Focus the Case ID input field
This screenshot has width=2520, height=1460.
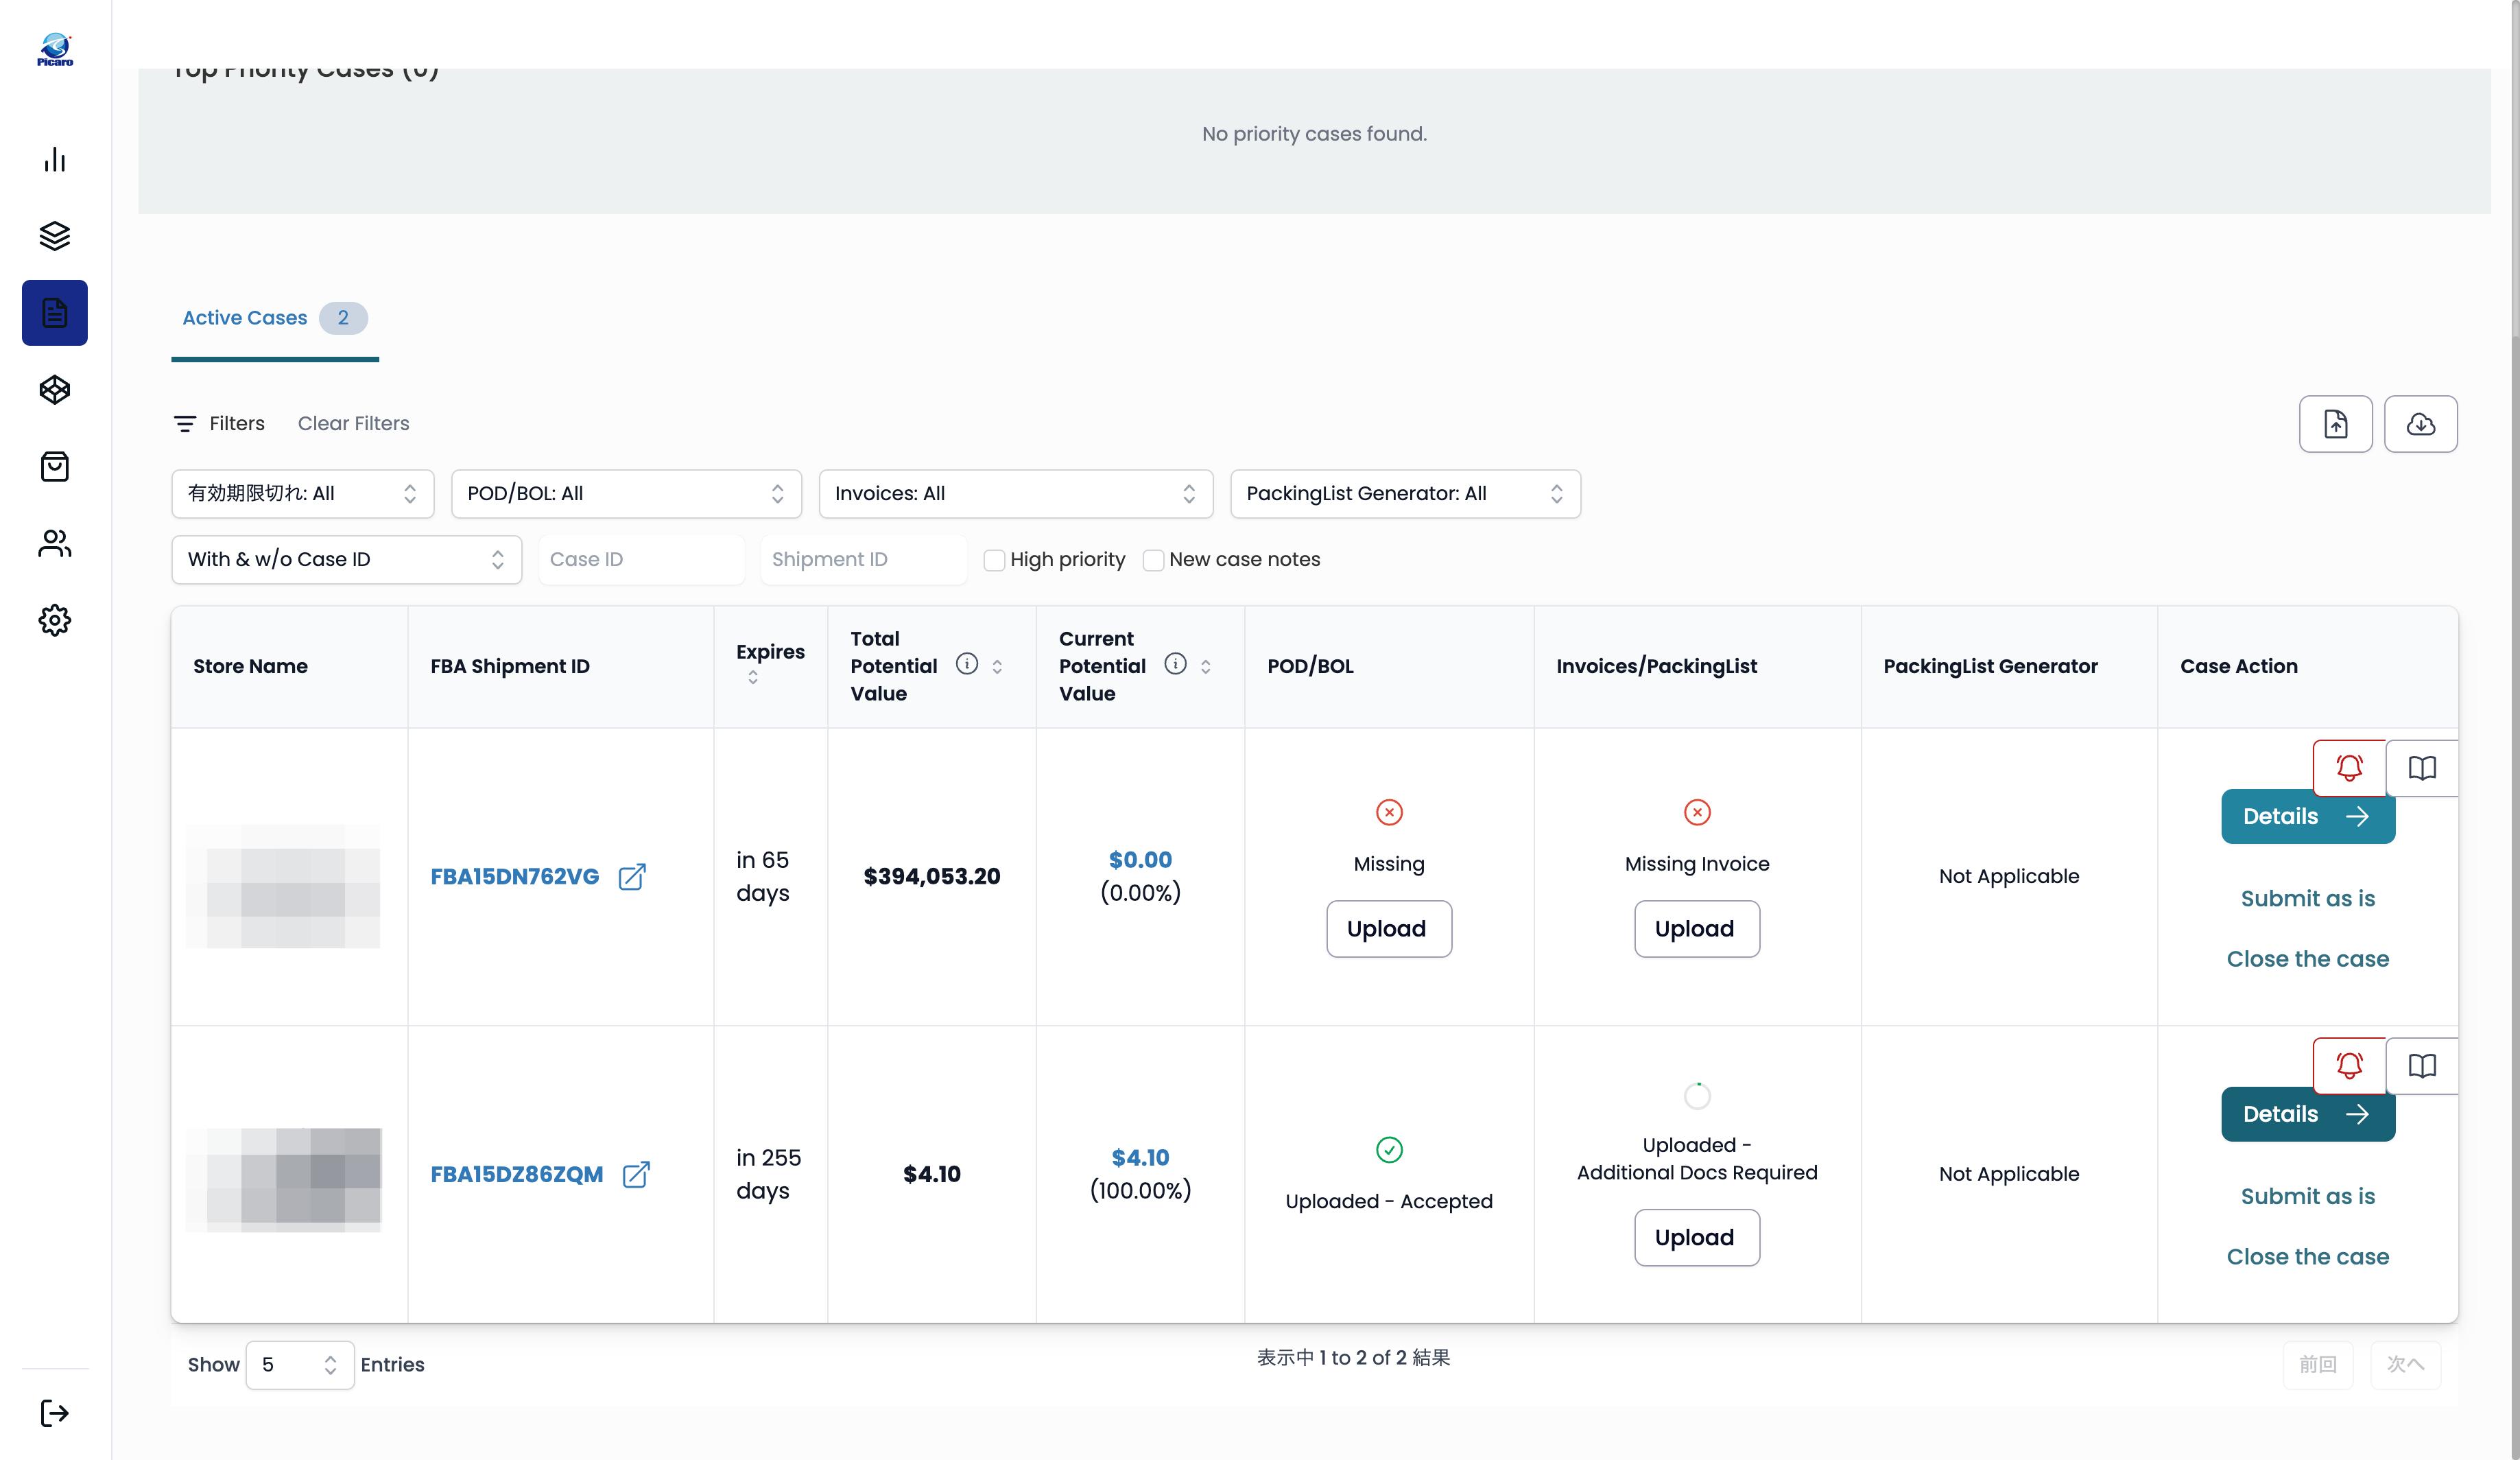(641, 560)
